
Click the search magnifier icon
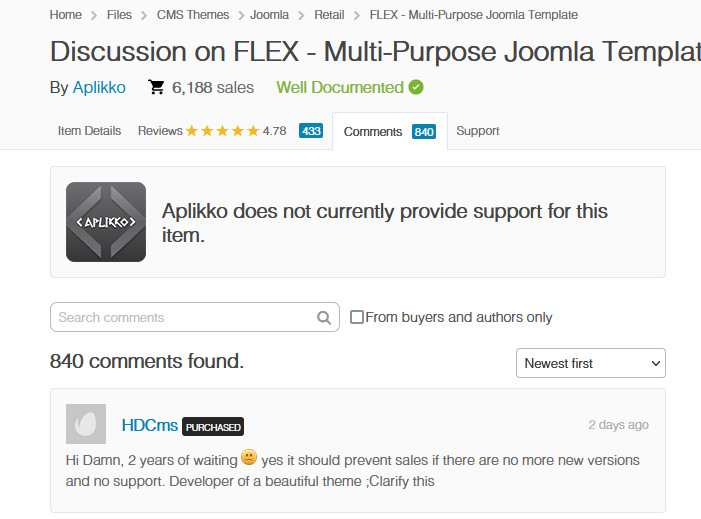[x=324, y=318]
